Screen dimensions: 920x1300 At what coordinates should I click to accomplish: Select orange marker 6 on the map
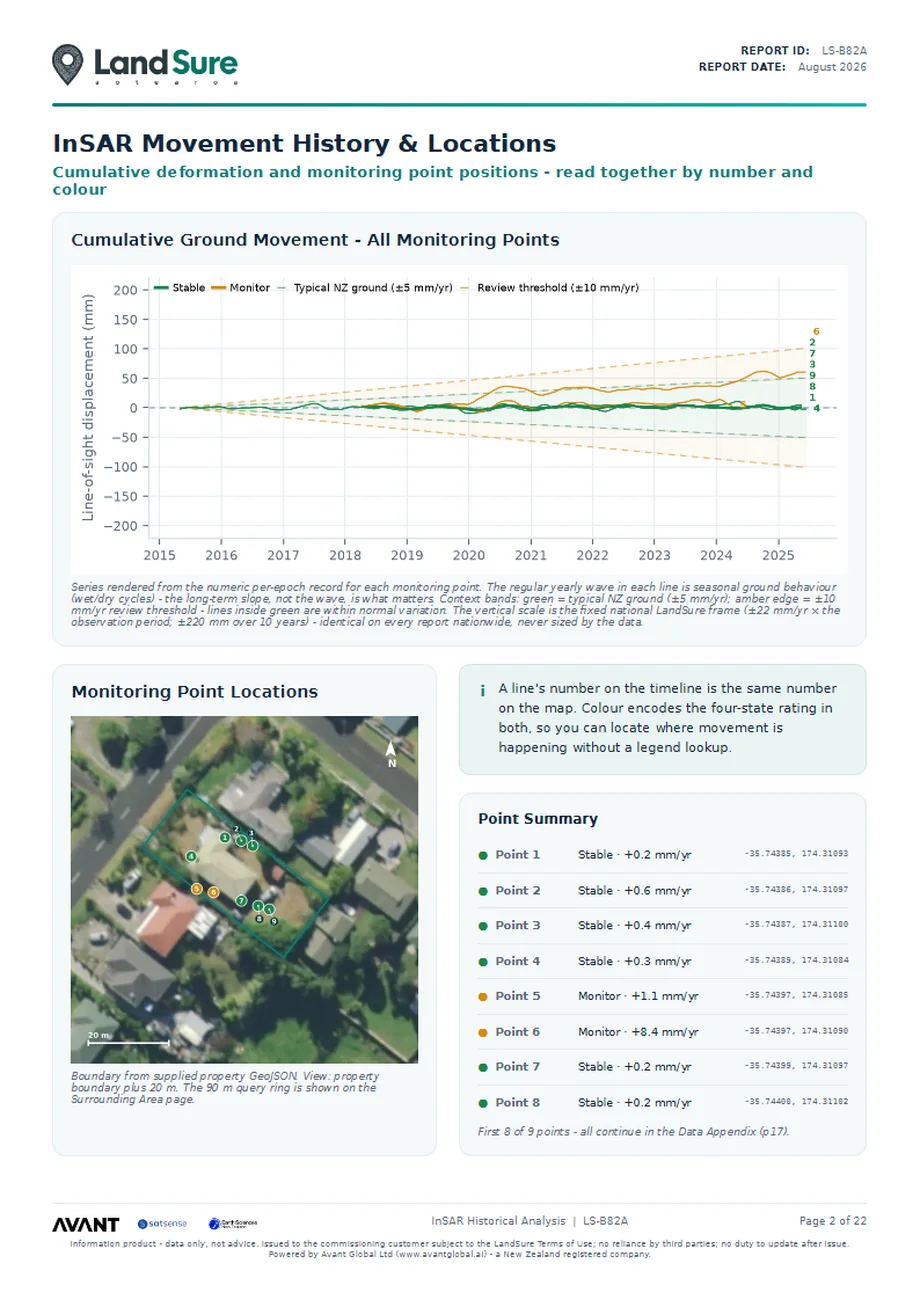pyautogui.click(x=213, y=892)
